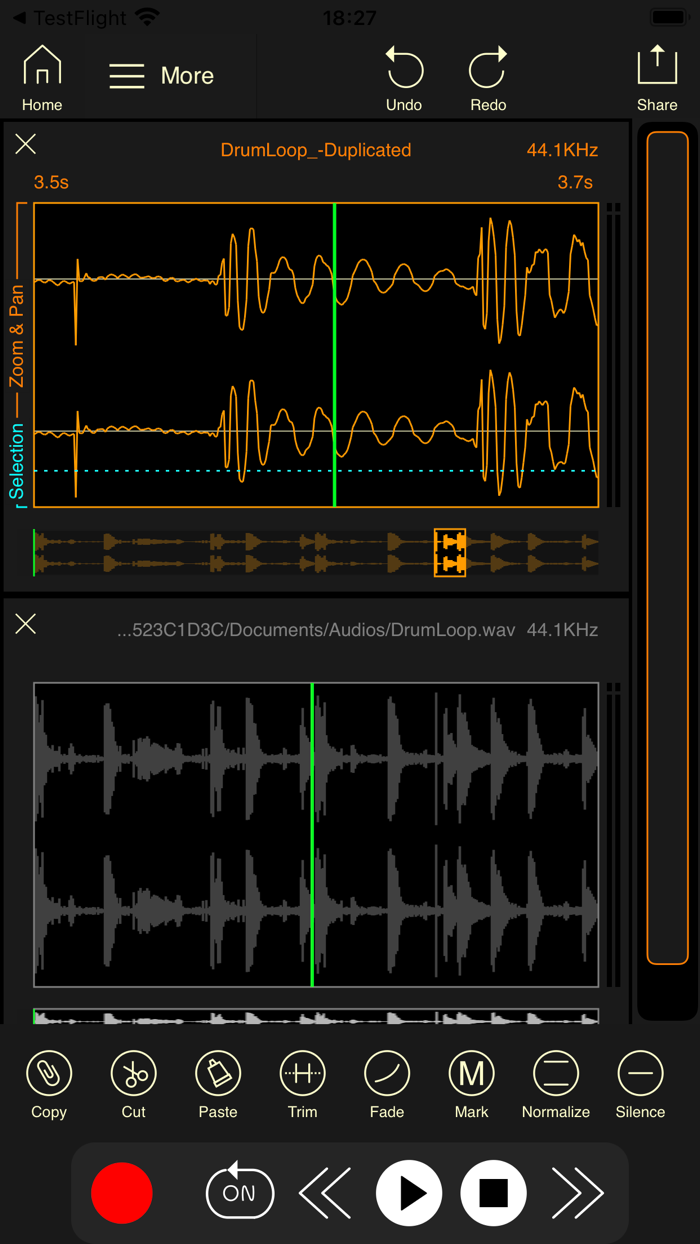Fast forward with double right arrows
Screen dimensions: 700x1244
pyautogui.click(x=578, y=1193)
